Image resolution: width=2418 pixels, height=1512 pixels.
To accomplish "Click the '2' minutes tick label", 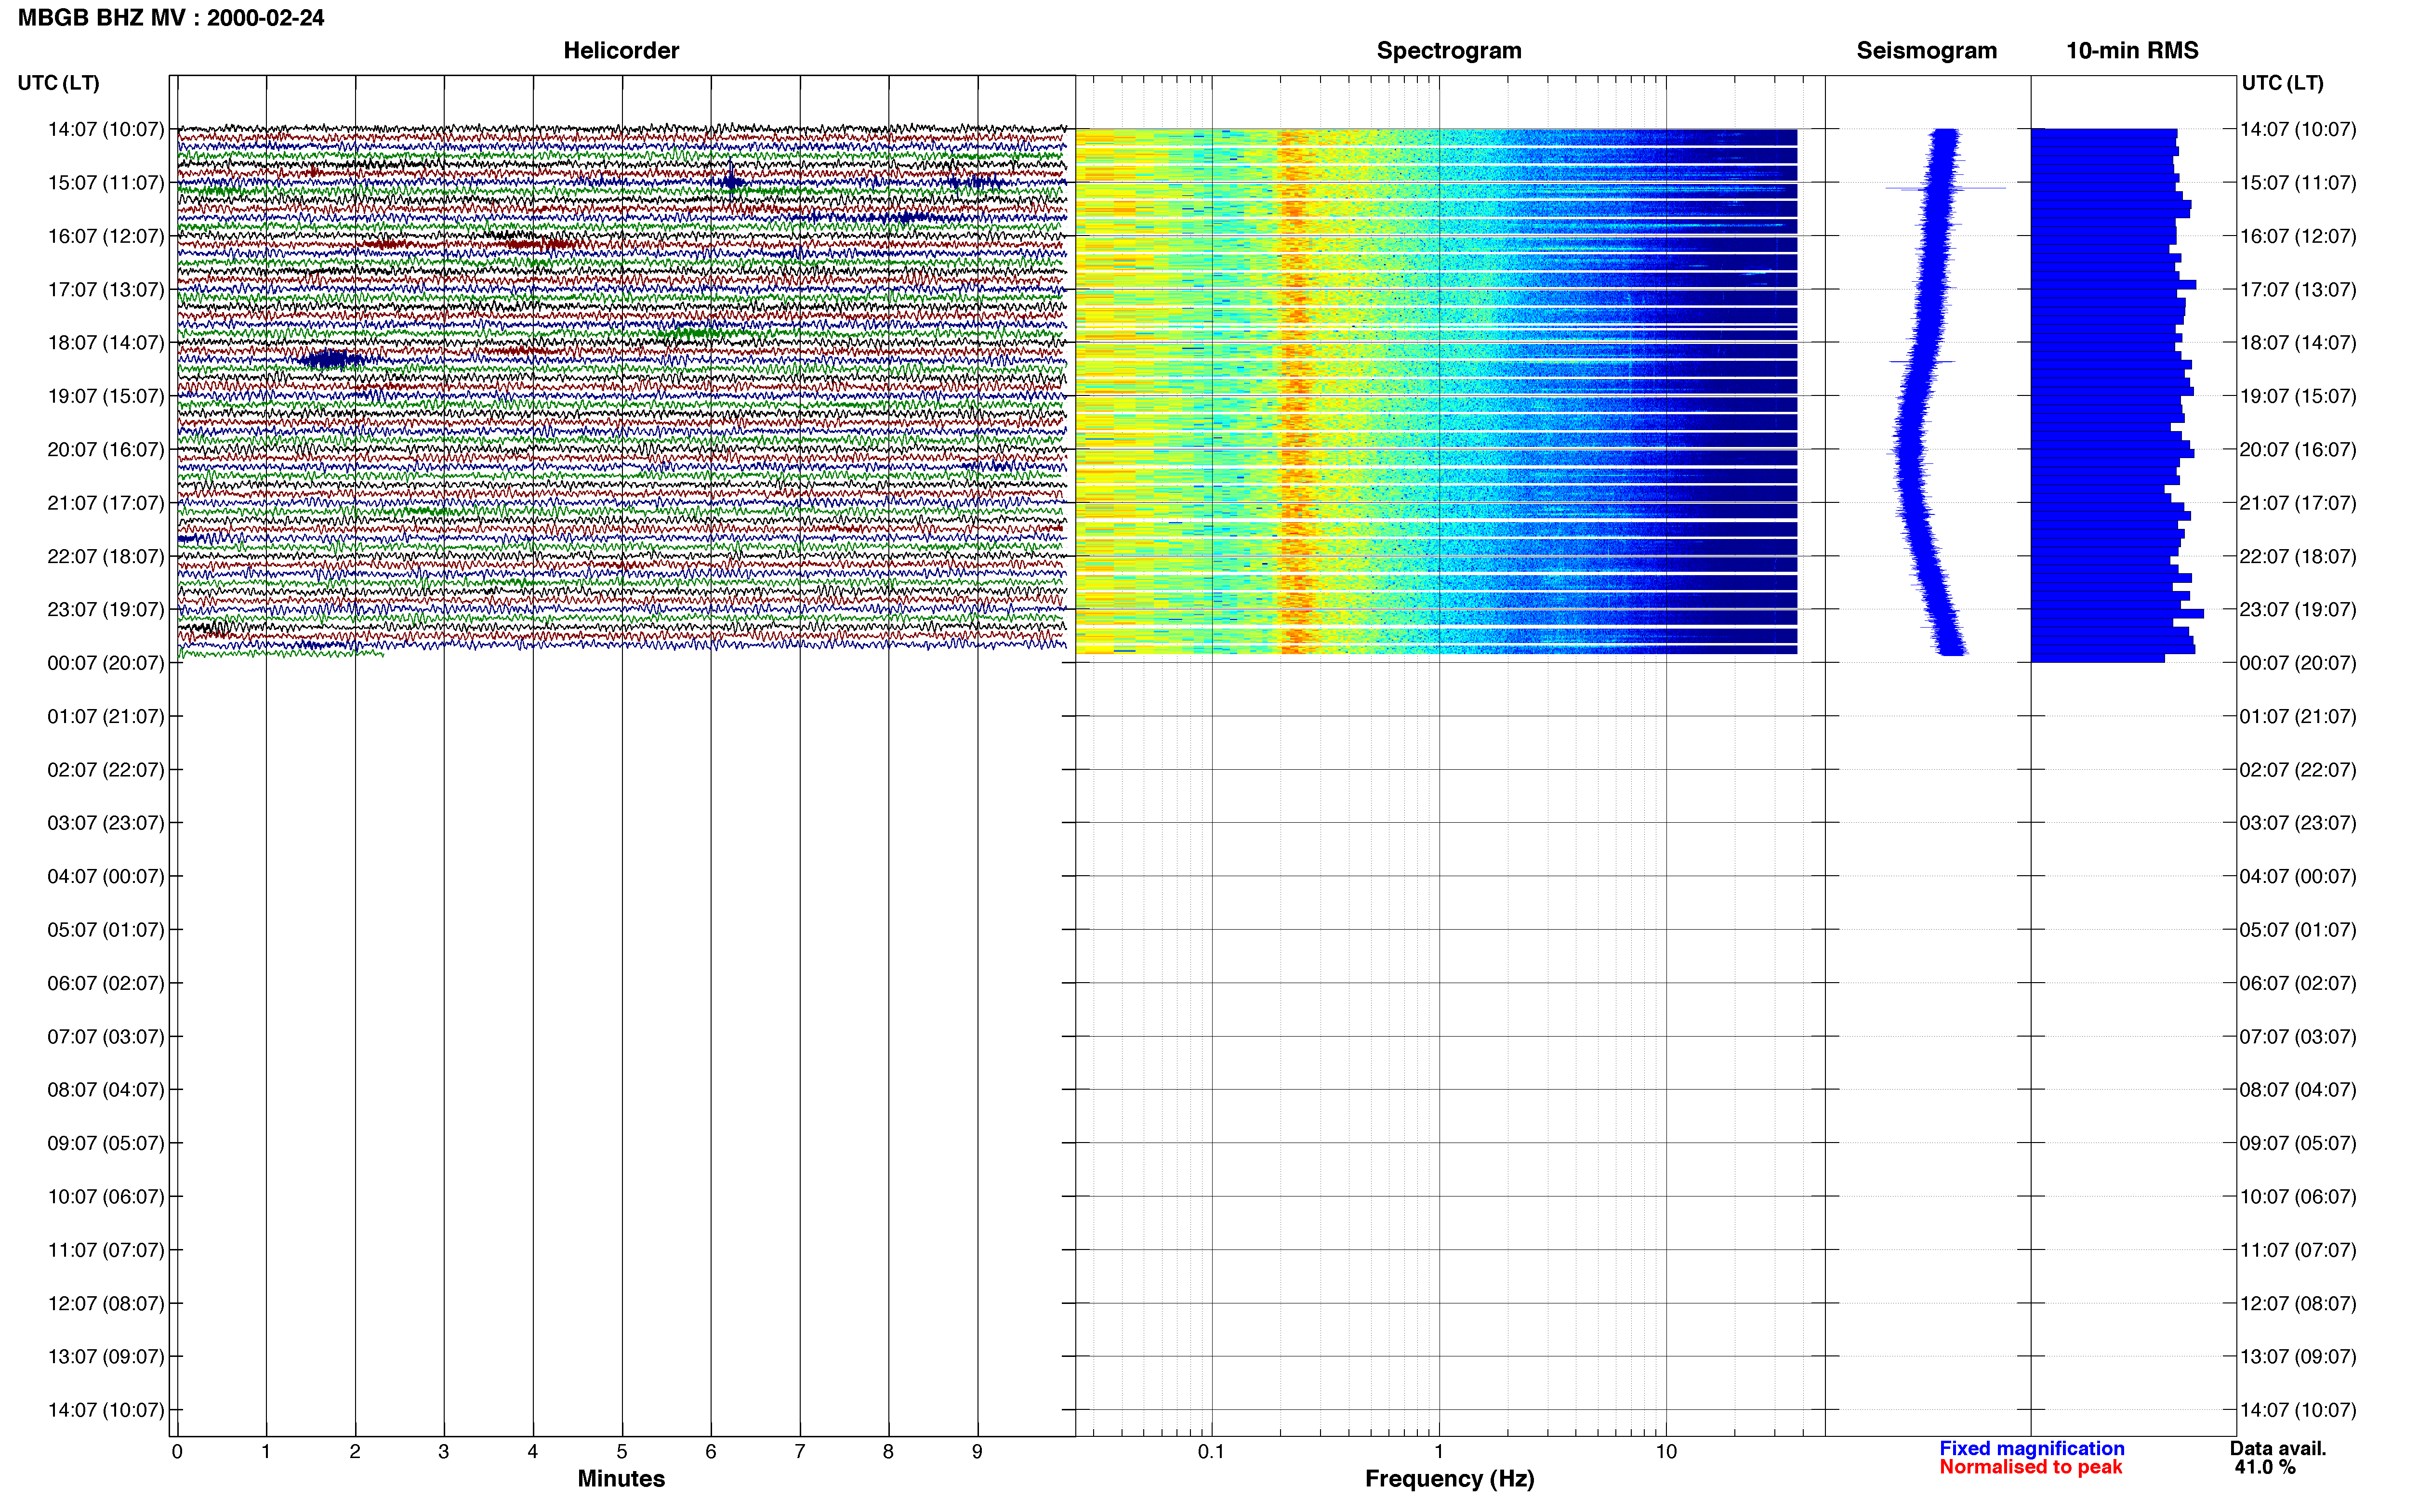I will [x=355, y=1451].
